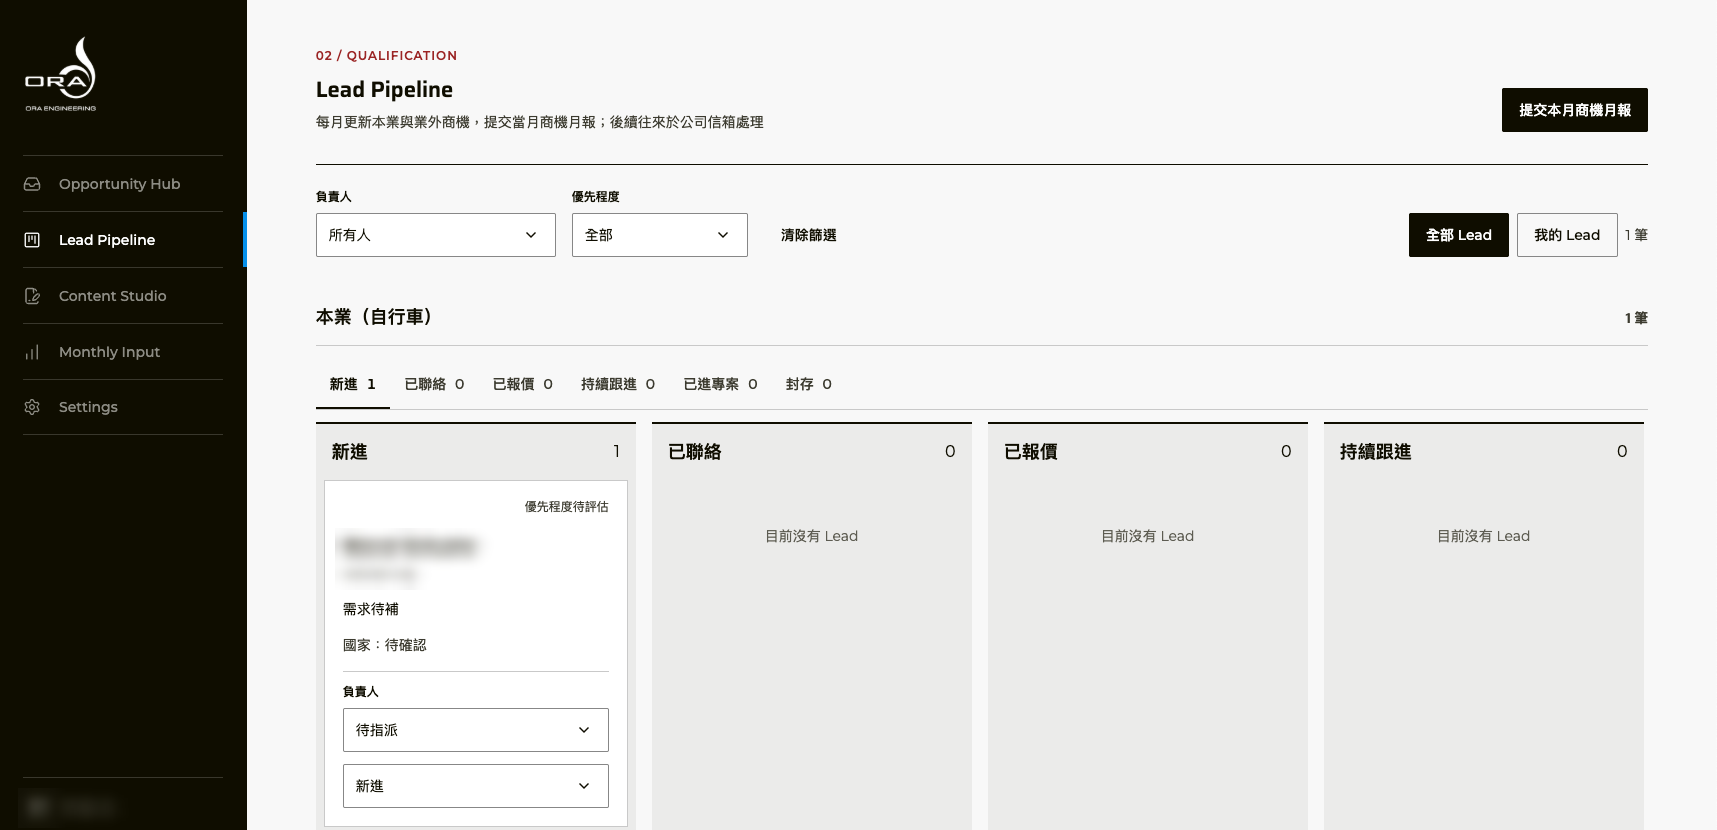Click the Opportunity Hub inbox icon

32,184
